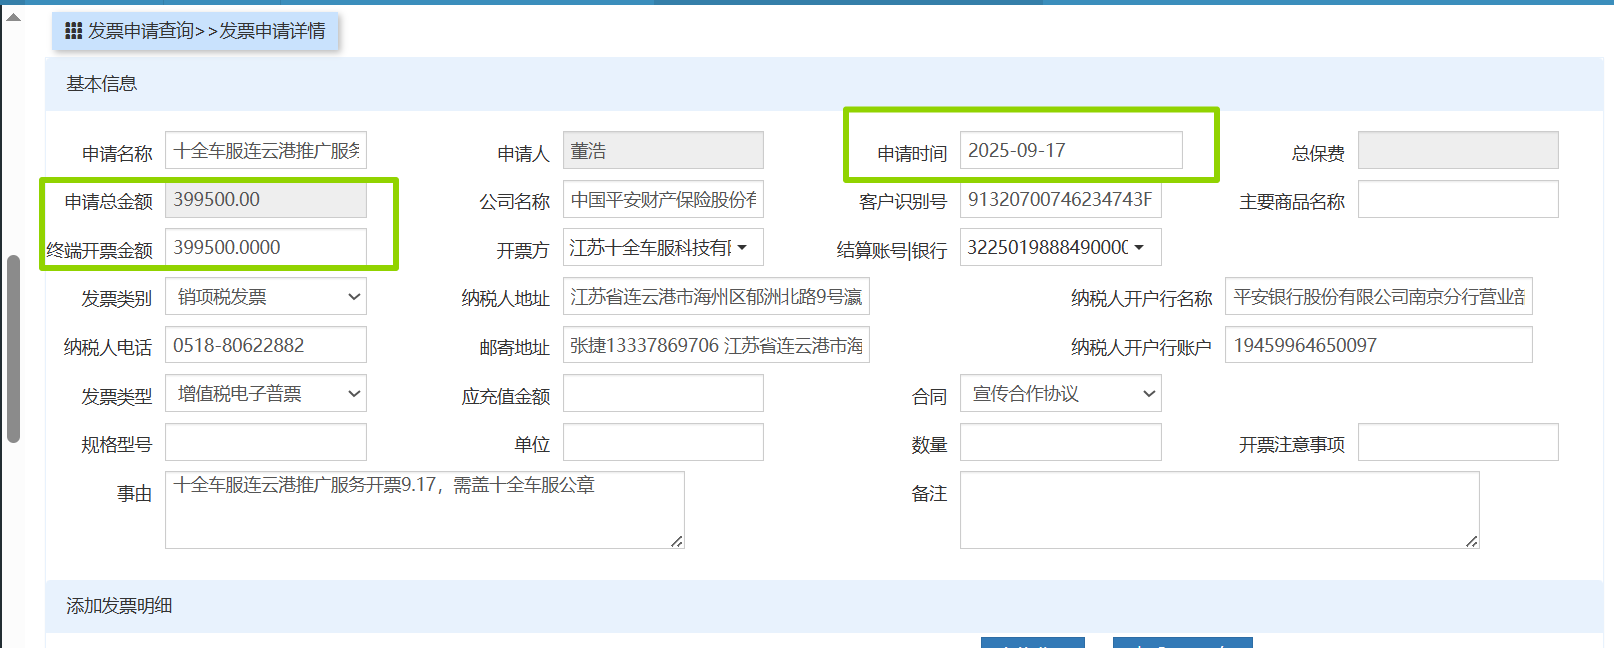The height and width of the screenshot is (648, 1614).
Task: Click the scrollbar up arrow
Action: pyautogui.click(x=13, y=17)
